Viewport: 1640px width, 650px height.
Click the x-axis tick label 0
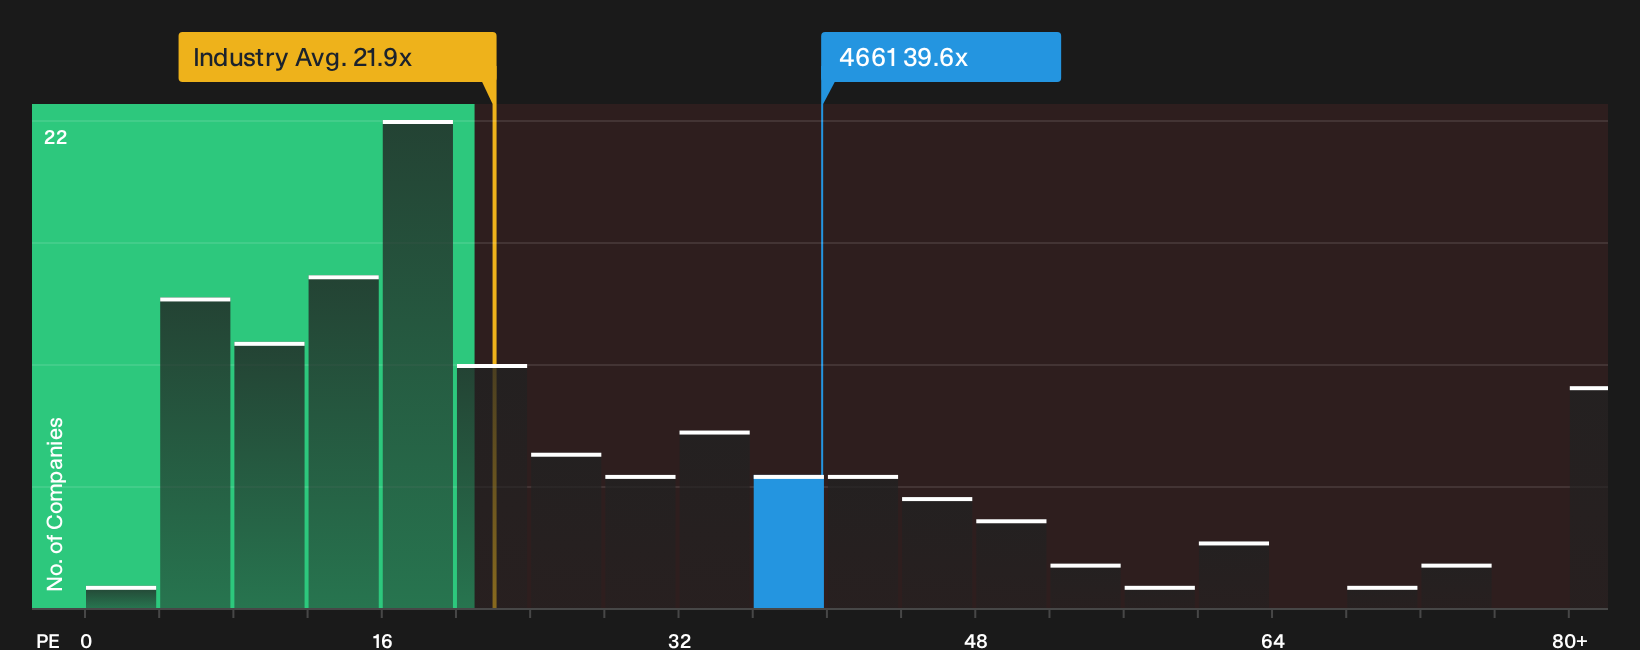(86, 641)
